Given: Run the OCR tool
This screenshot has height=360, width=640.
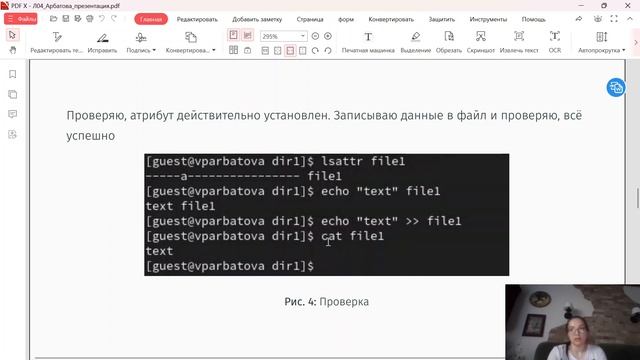Looking at the screenshot, I should coord(555,42).
